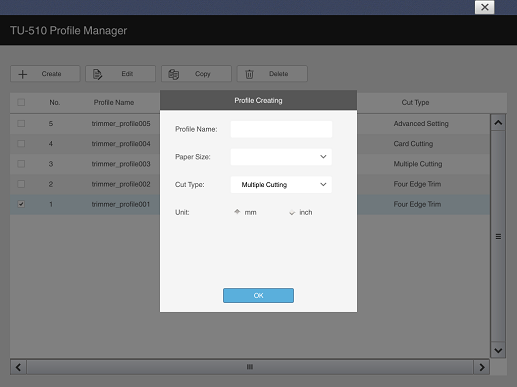Screen dimensions: 517x387
Task: Select the trimmer_profile004 name cell
Action: coord(121,144)
